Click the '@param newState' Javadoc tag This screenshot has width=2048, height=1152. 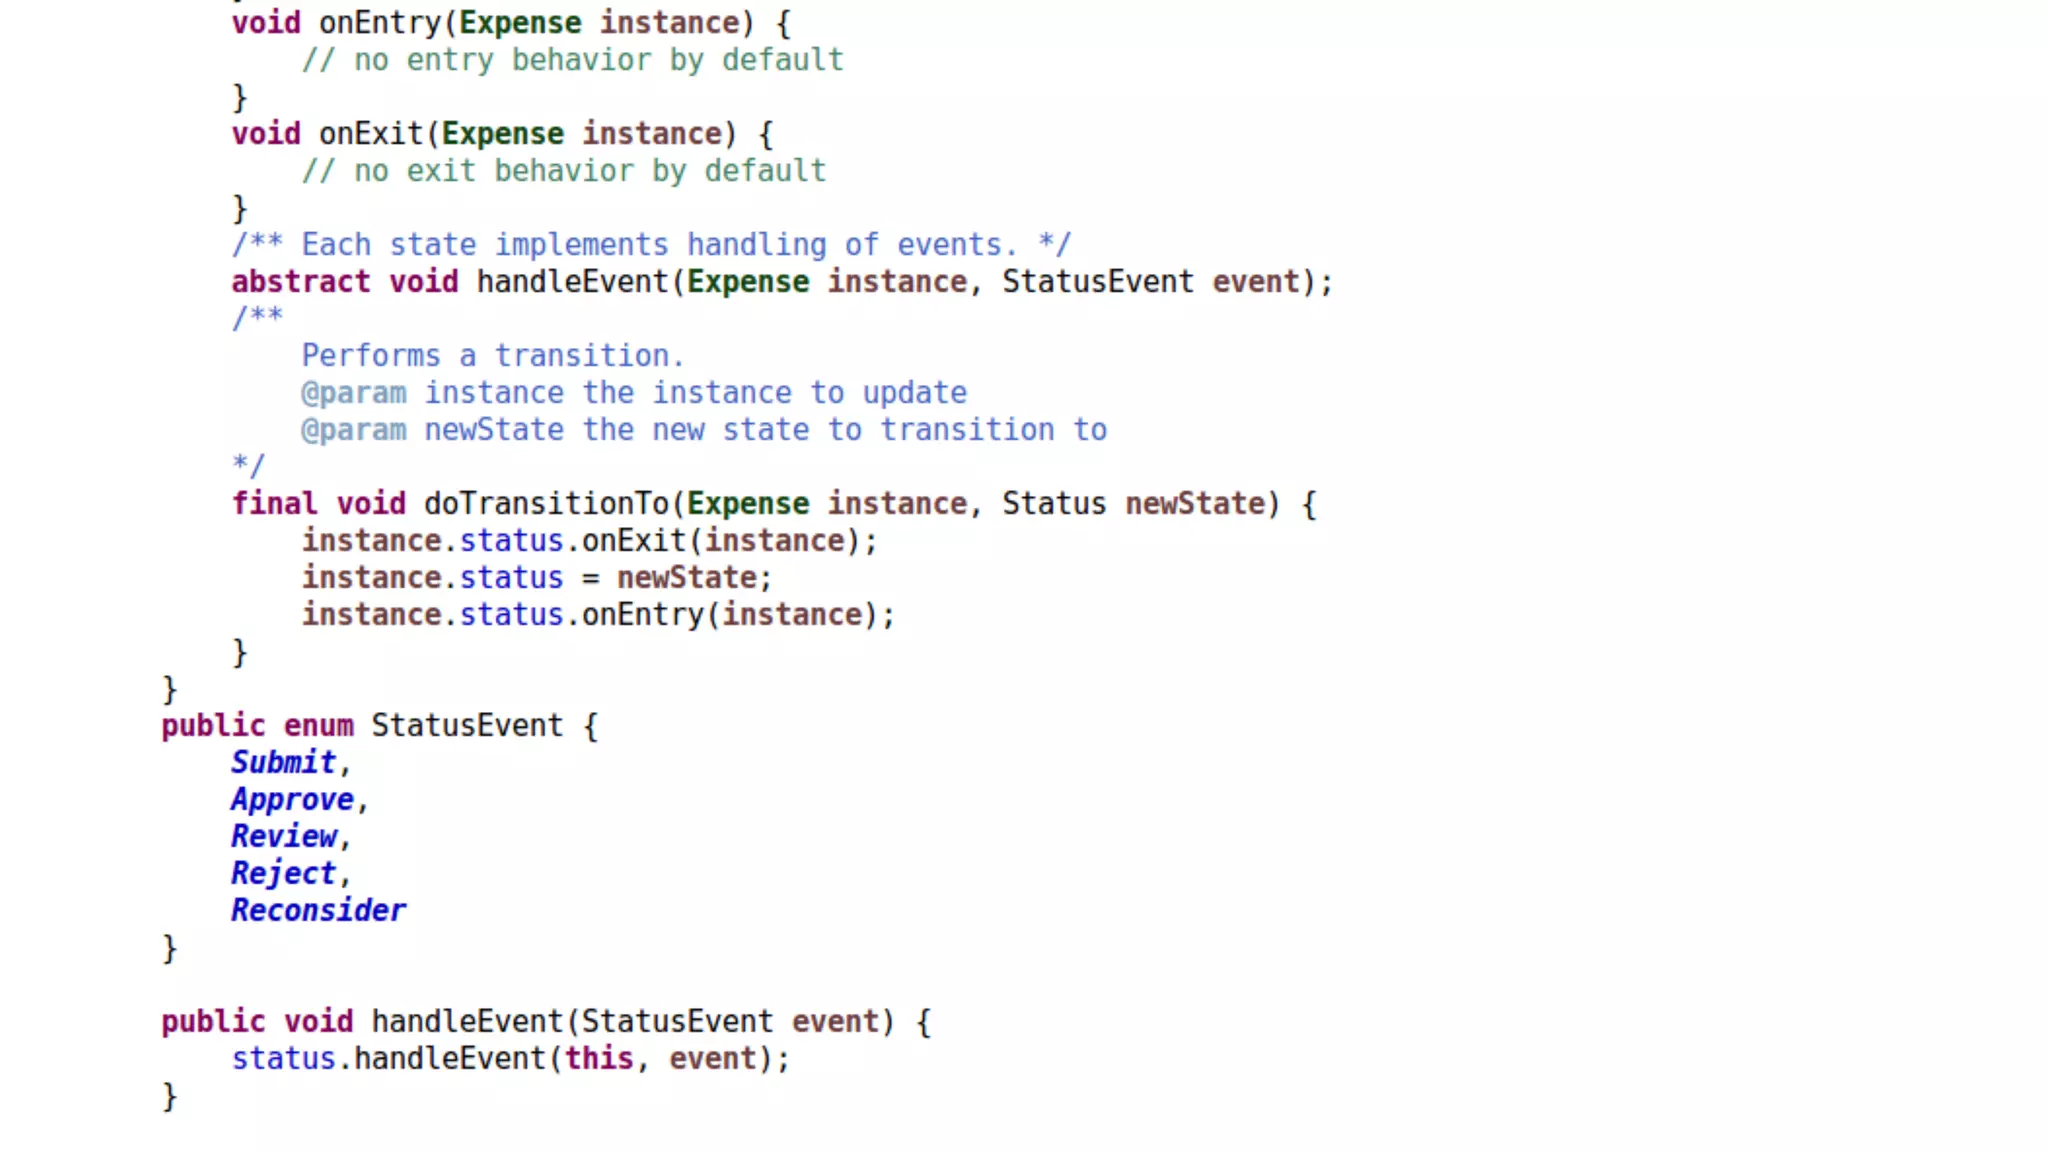[x=354, y=430]
